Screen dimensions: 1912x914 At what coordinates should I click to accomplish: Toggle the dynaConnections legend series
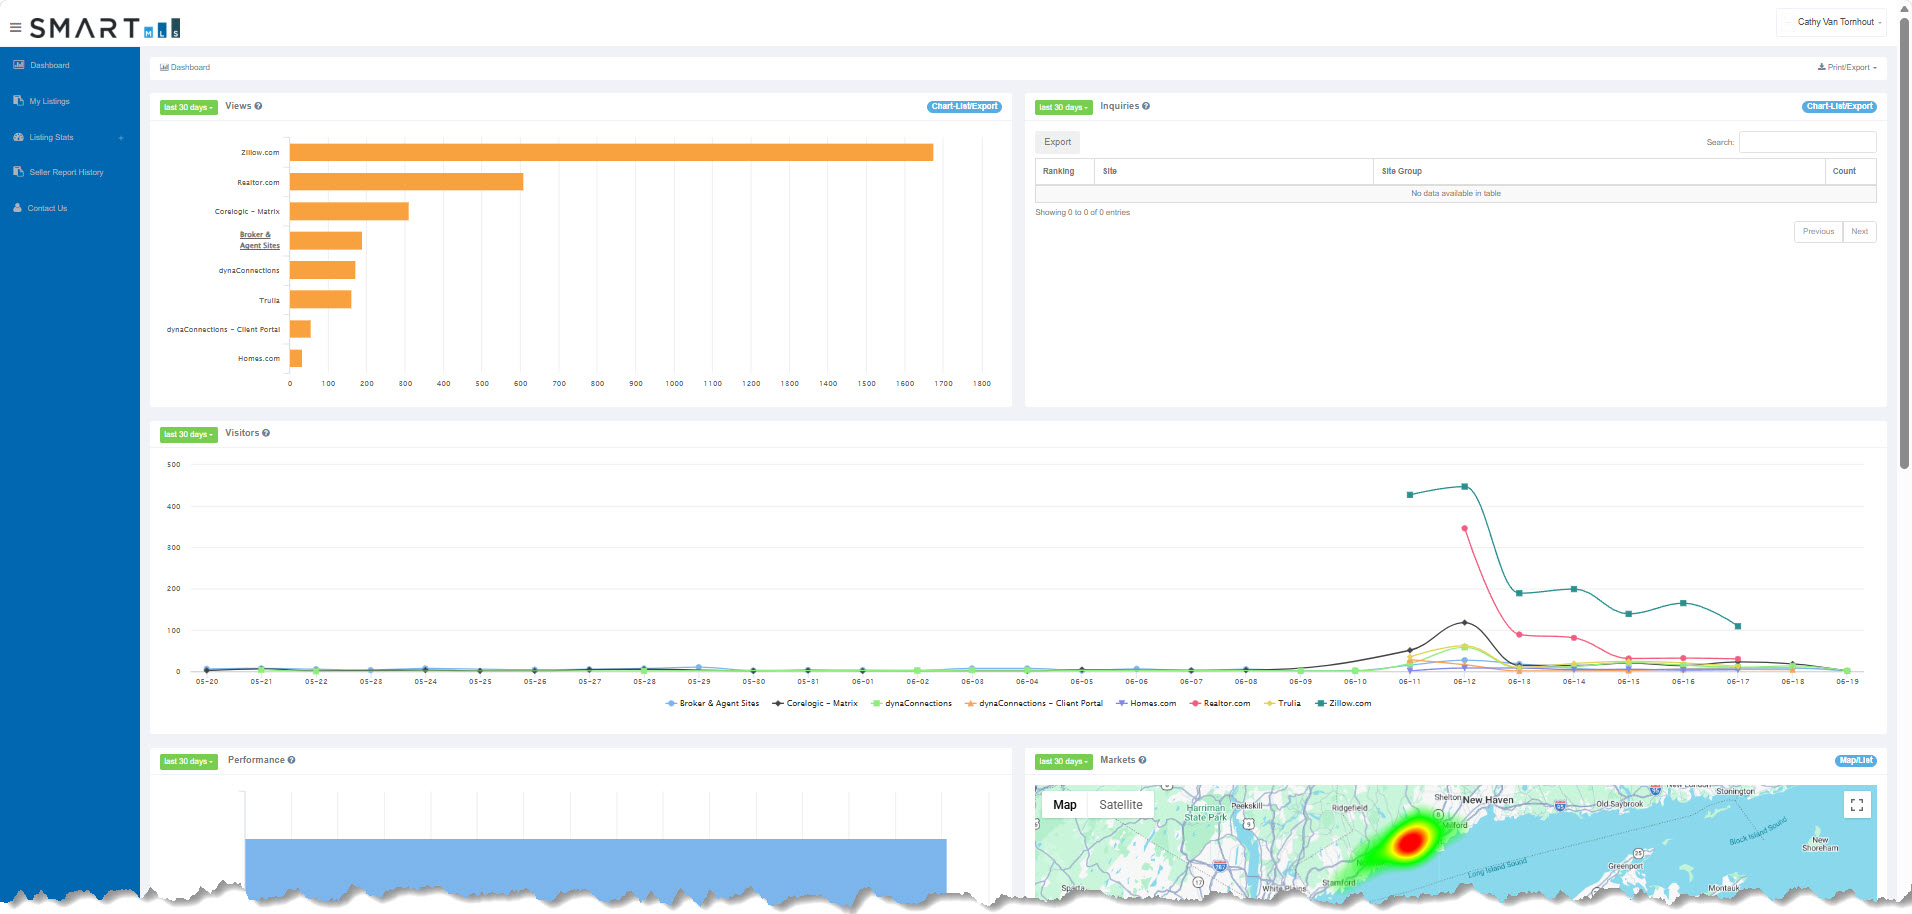point(912,703)
